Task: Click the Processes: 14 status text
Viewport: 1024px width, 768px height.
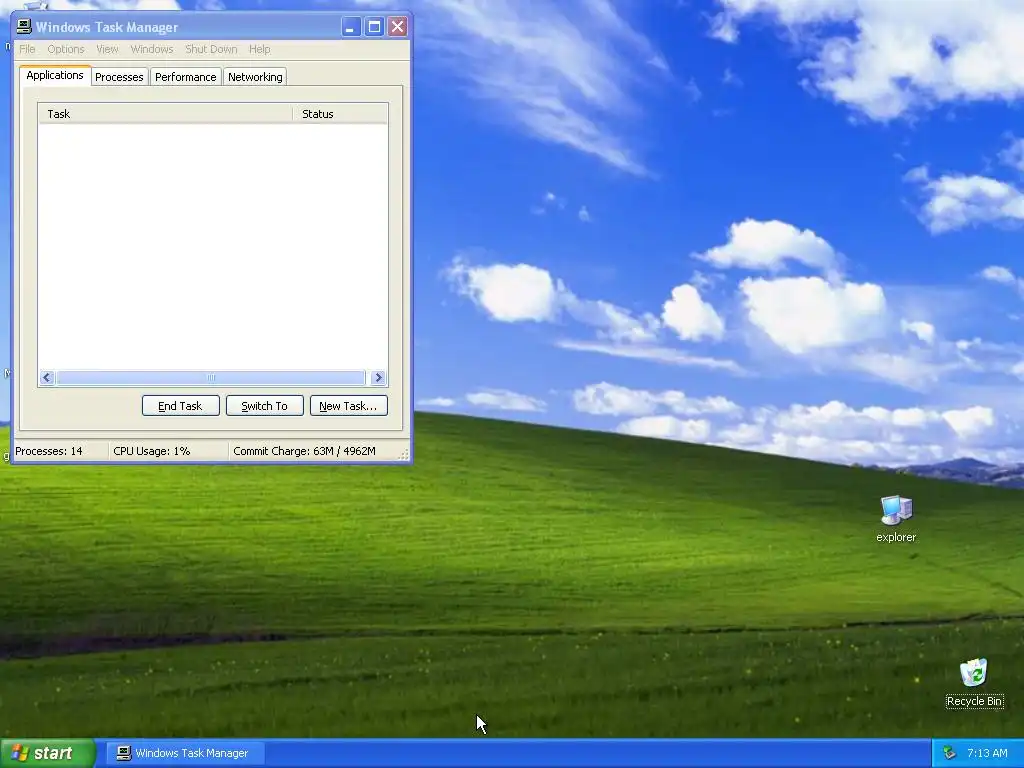Action: tap(49, 451)
